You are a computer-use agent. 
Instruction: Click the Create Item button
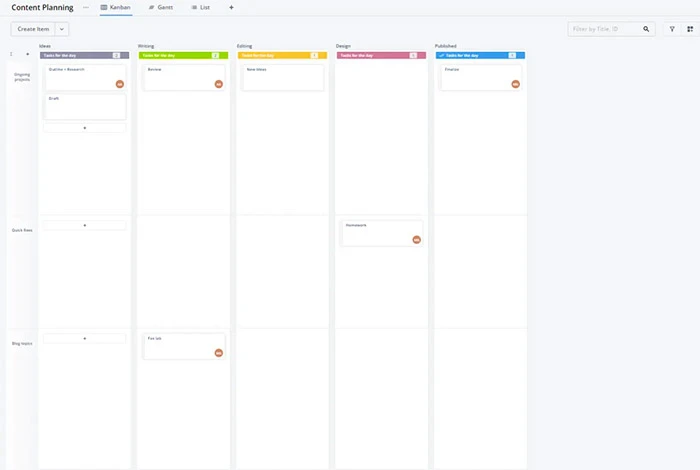(x=33, y=29)
